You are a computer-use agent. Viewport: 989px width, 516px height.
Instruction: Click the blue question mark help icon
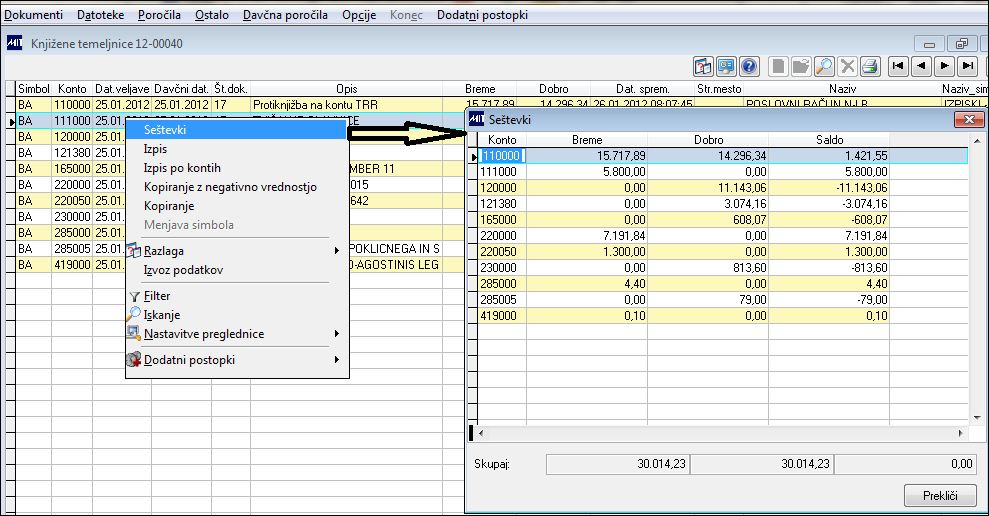point(749,66)
